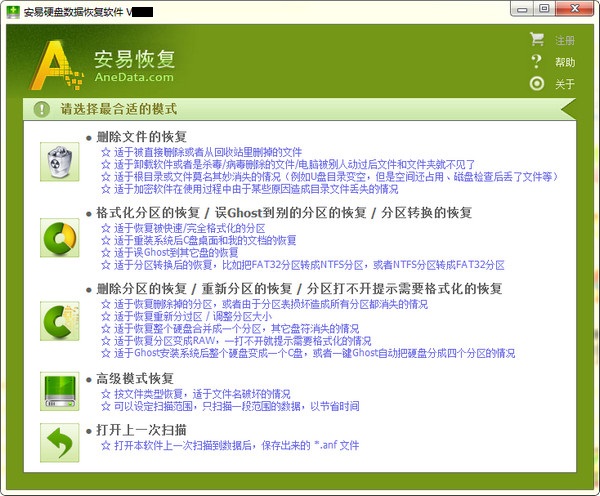Maximize the 安易硬盘数据恢复软件 window
The image size is (600, 496).
click(544, 9)
